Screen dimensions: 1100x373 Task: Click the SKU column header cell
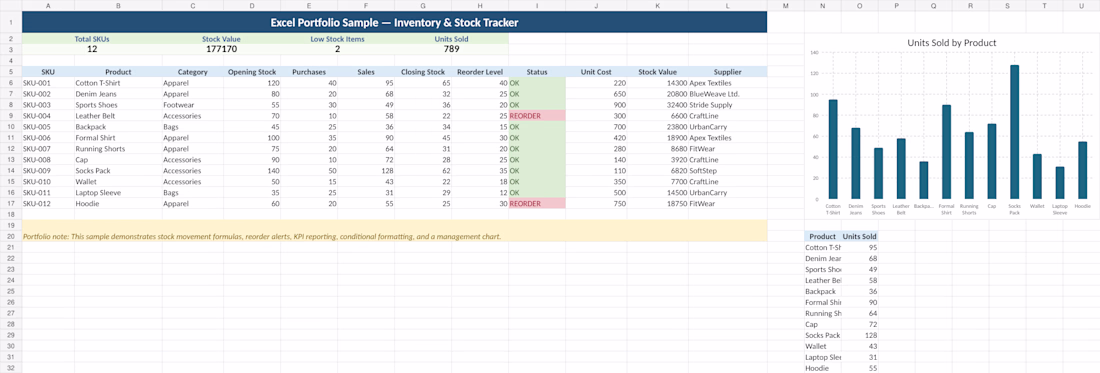click(x=48, y=72)
